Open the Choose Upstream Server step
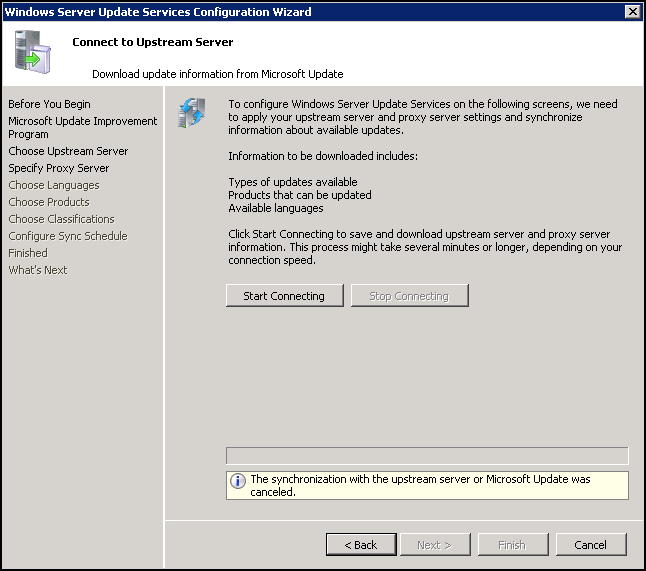The image size is (646, 571). (x=68, y=151)
